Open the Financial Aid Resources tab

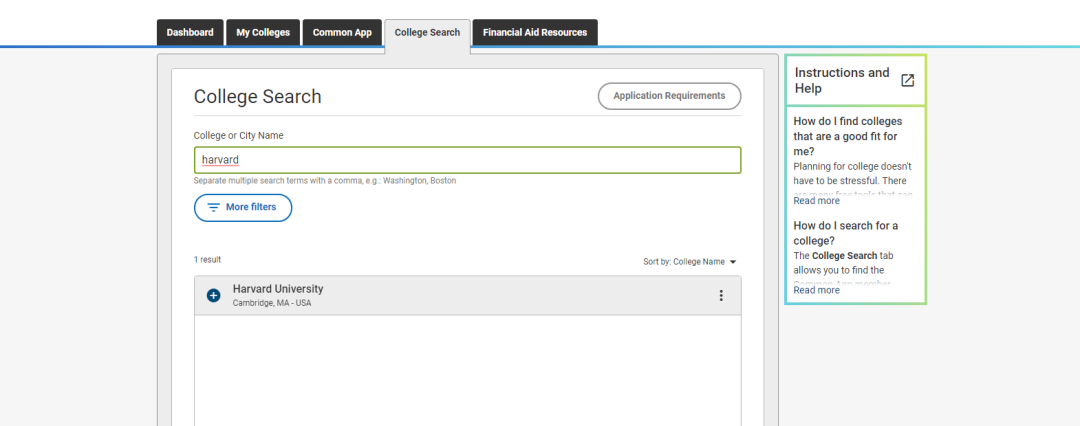pyautogui.click(x=535, y=33)
